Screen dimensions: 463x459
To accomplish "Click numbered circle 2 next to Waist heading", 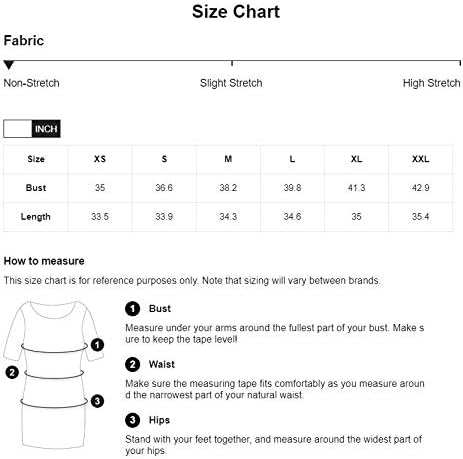I will point(132,364).
